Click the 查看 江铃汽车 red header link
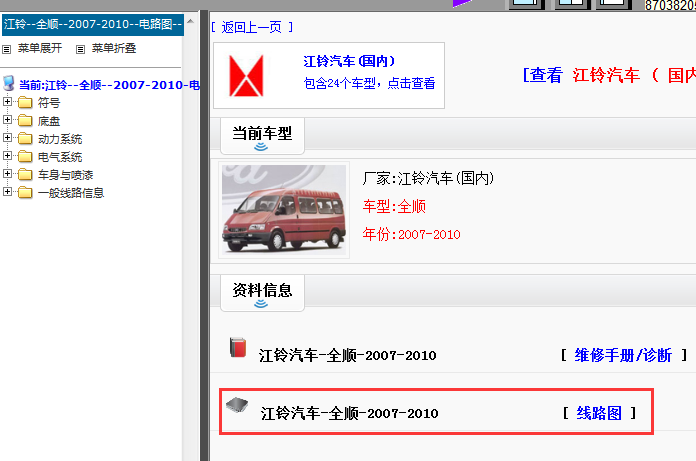The image size is (696, 461). (609, 75)
